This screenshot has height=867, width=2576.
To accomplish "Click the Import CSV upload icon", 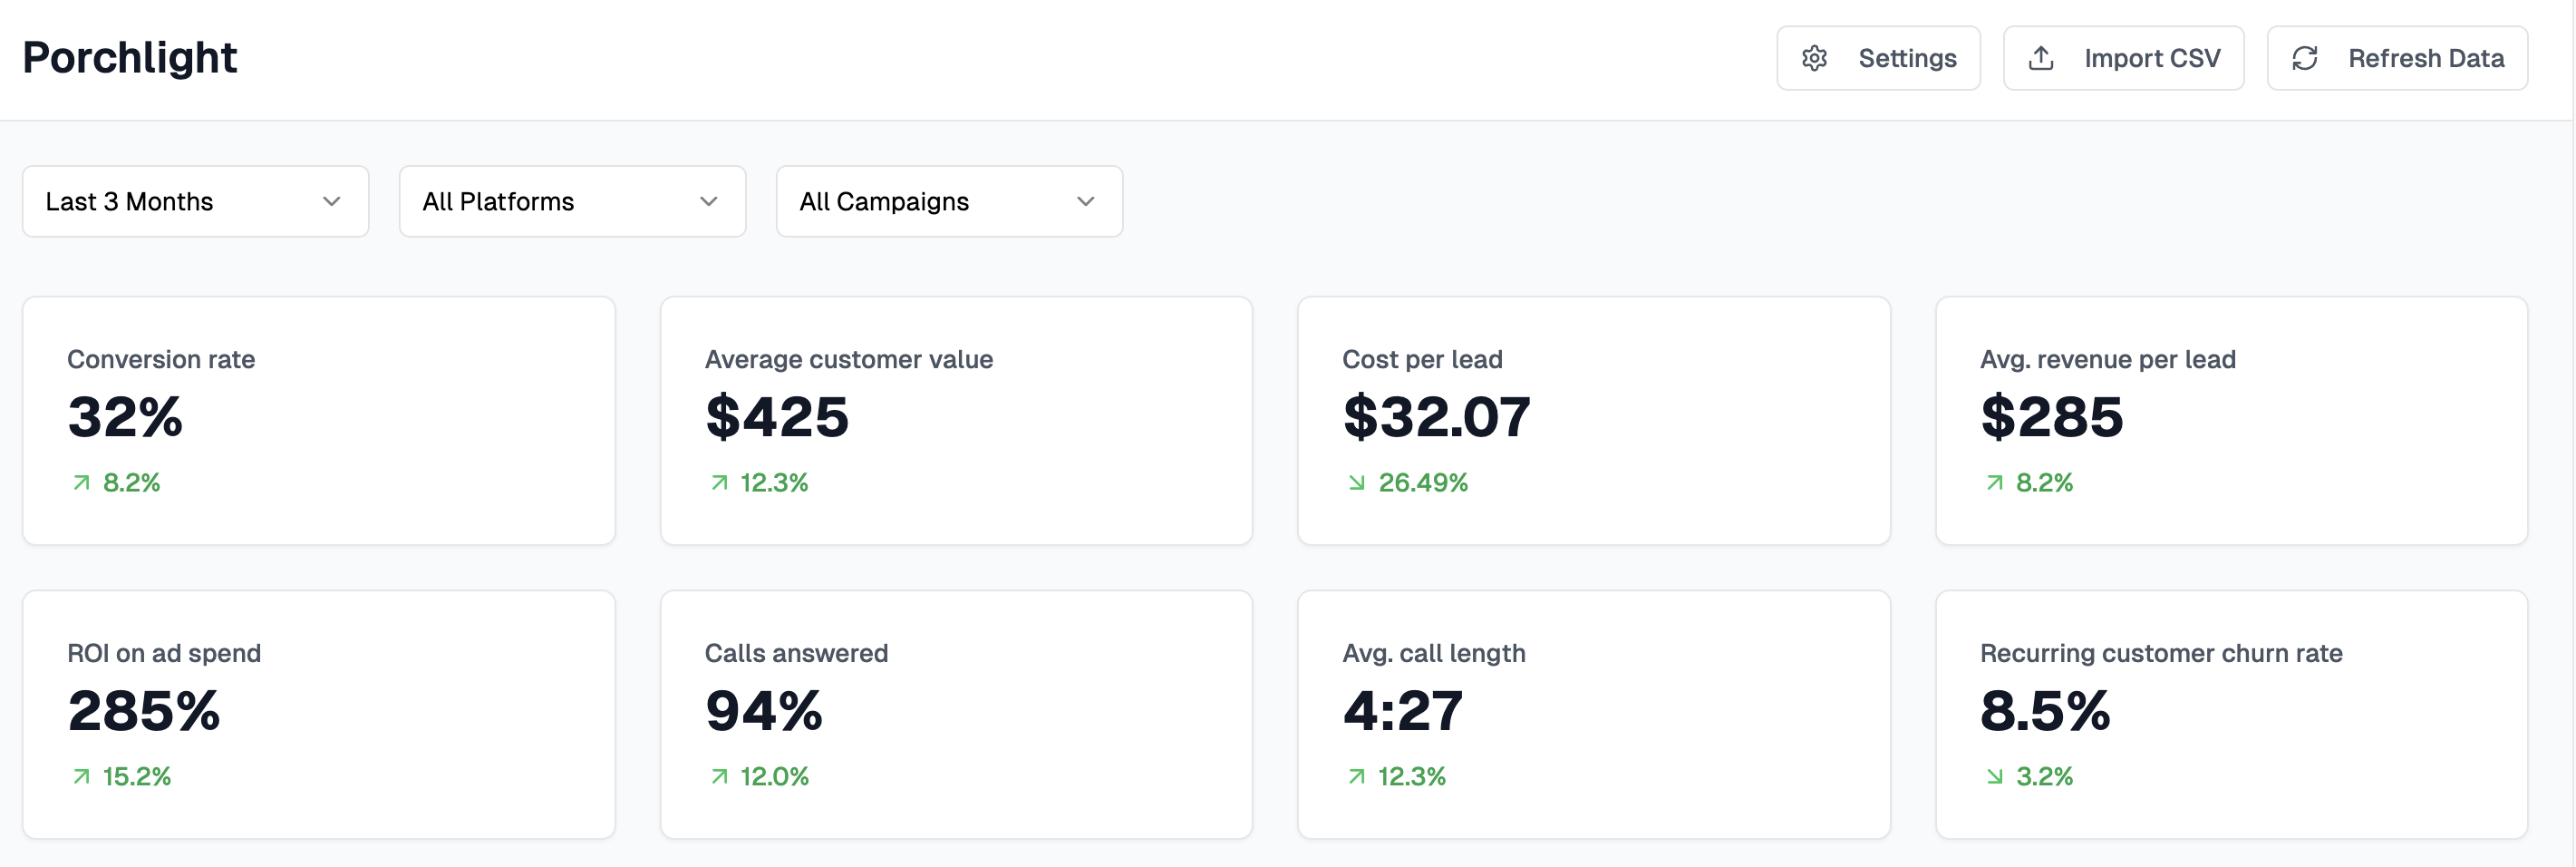I will (2040, 58).
